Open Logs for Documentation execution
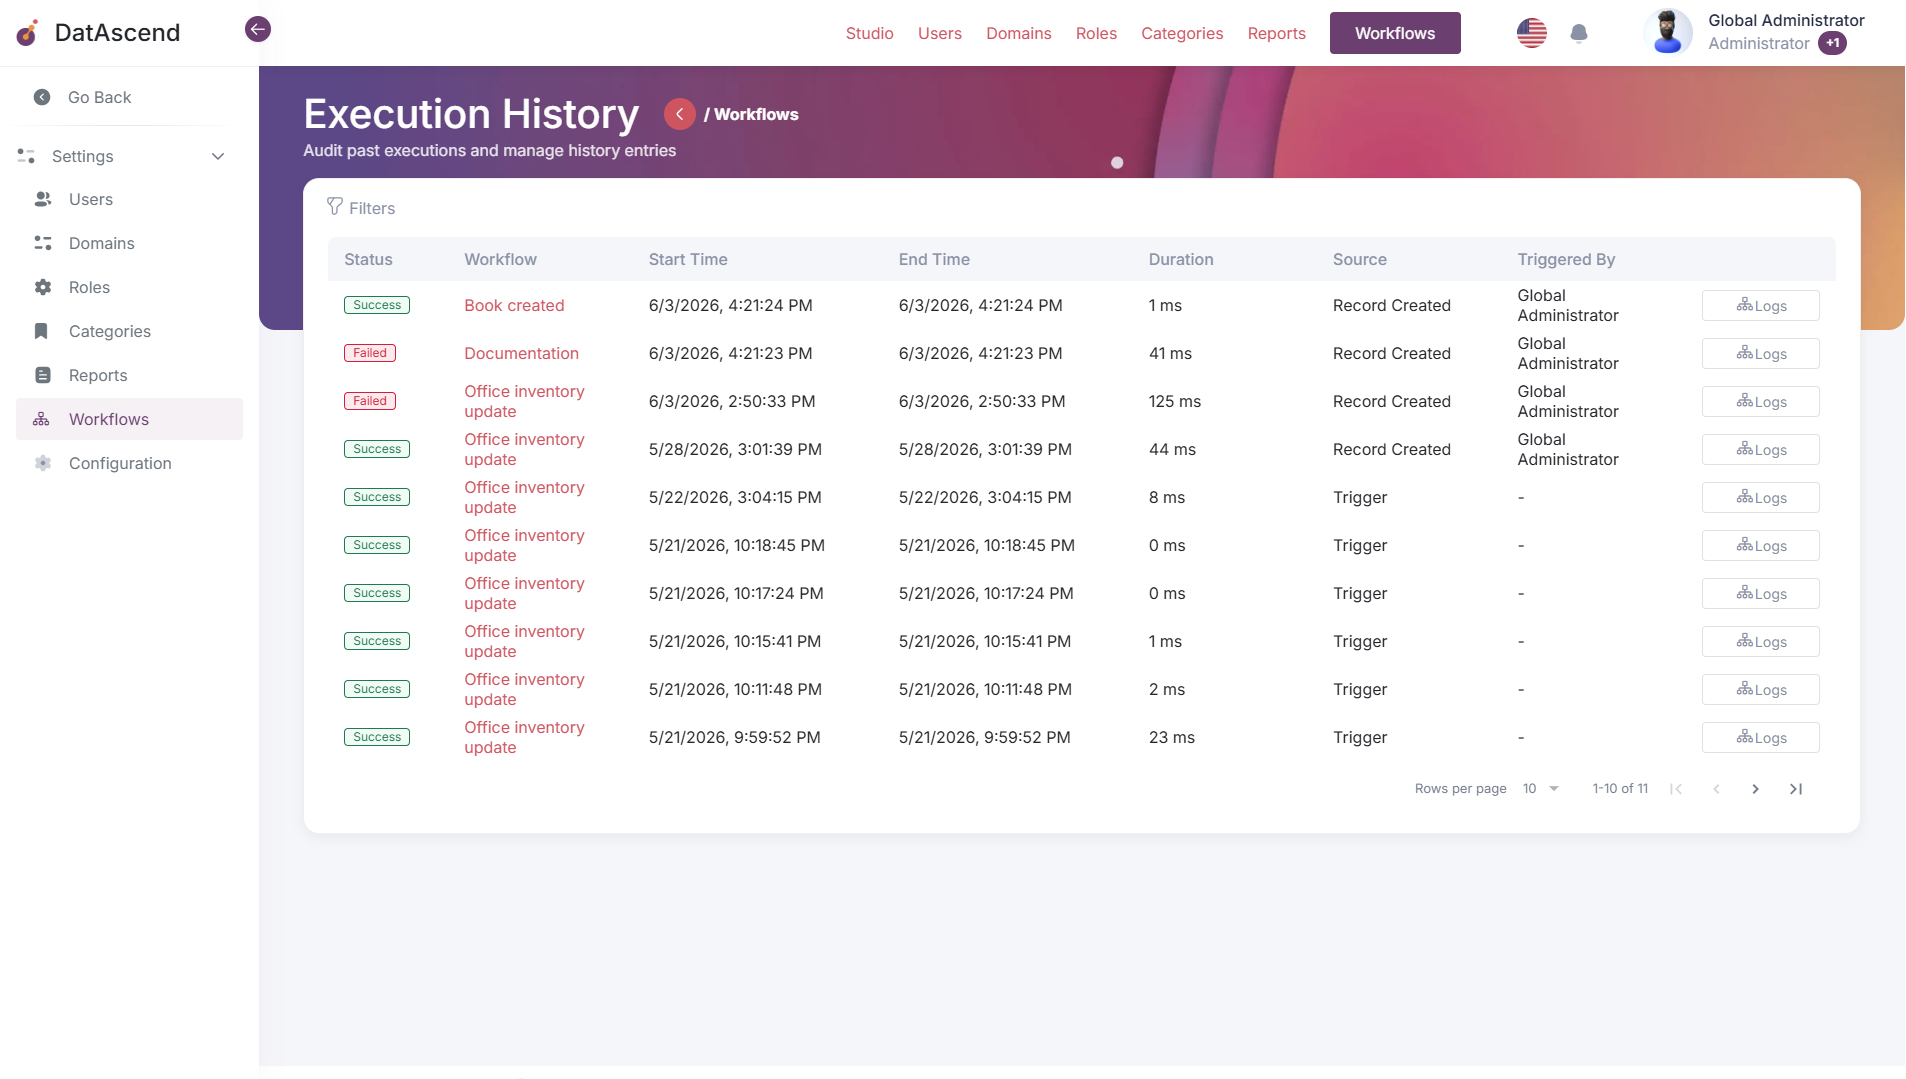Screen dimensions: 1906x1079 (1760, 353)
